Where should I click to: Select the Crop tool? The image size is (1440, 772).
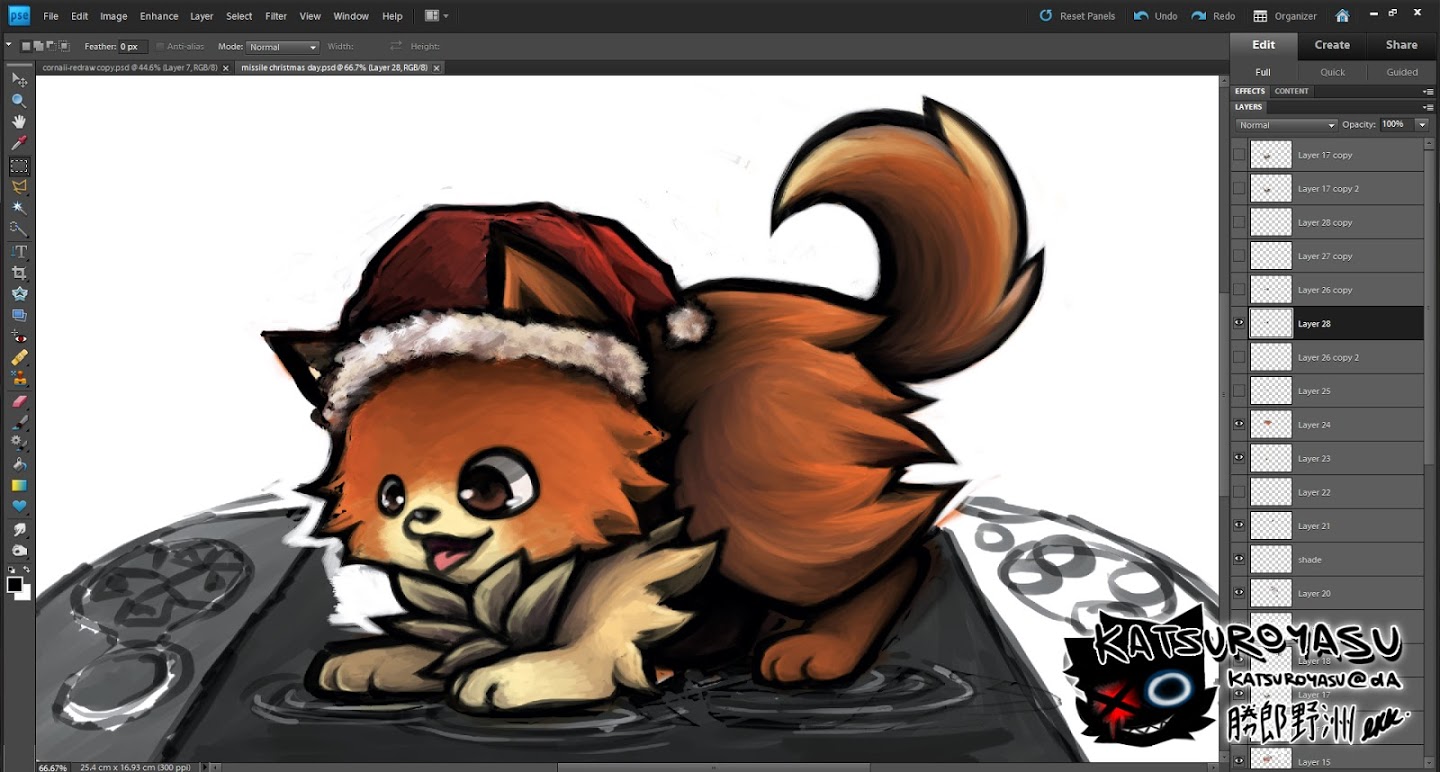point(19,273)
